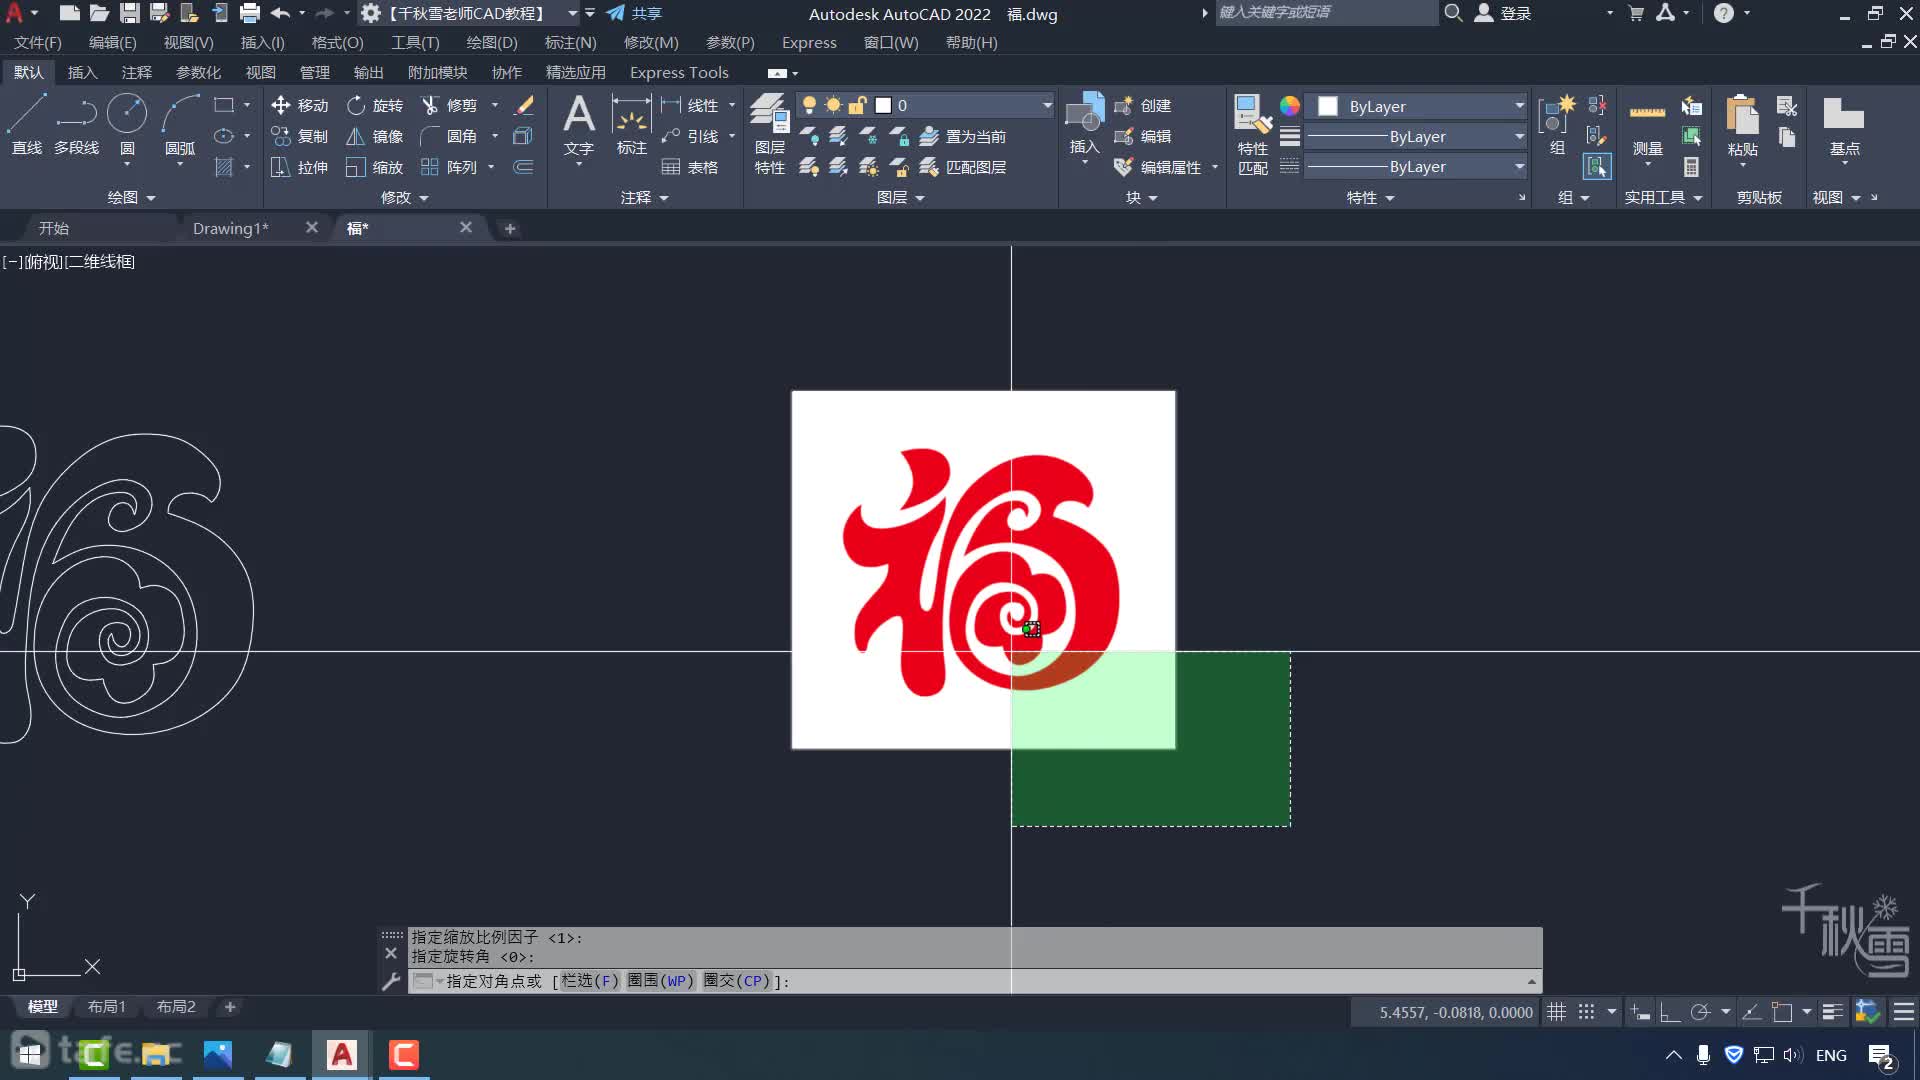The width and height of the screenshot is (1920, 1080).
Task: Select the 栏选(F) command option
Action: pyautogui.click(x=590, y=981)
